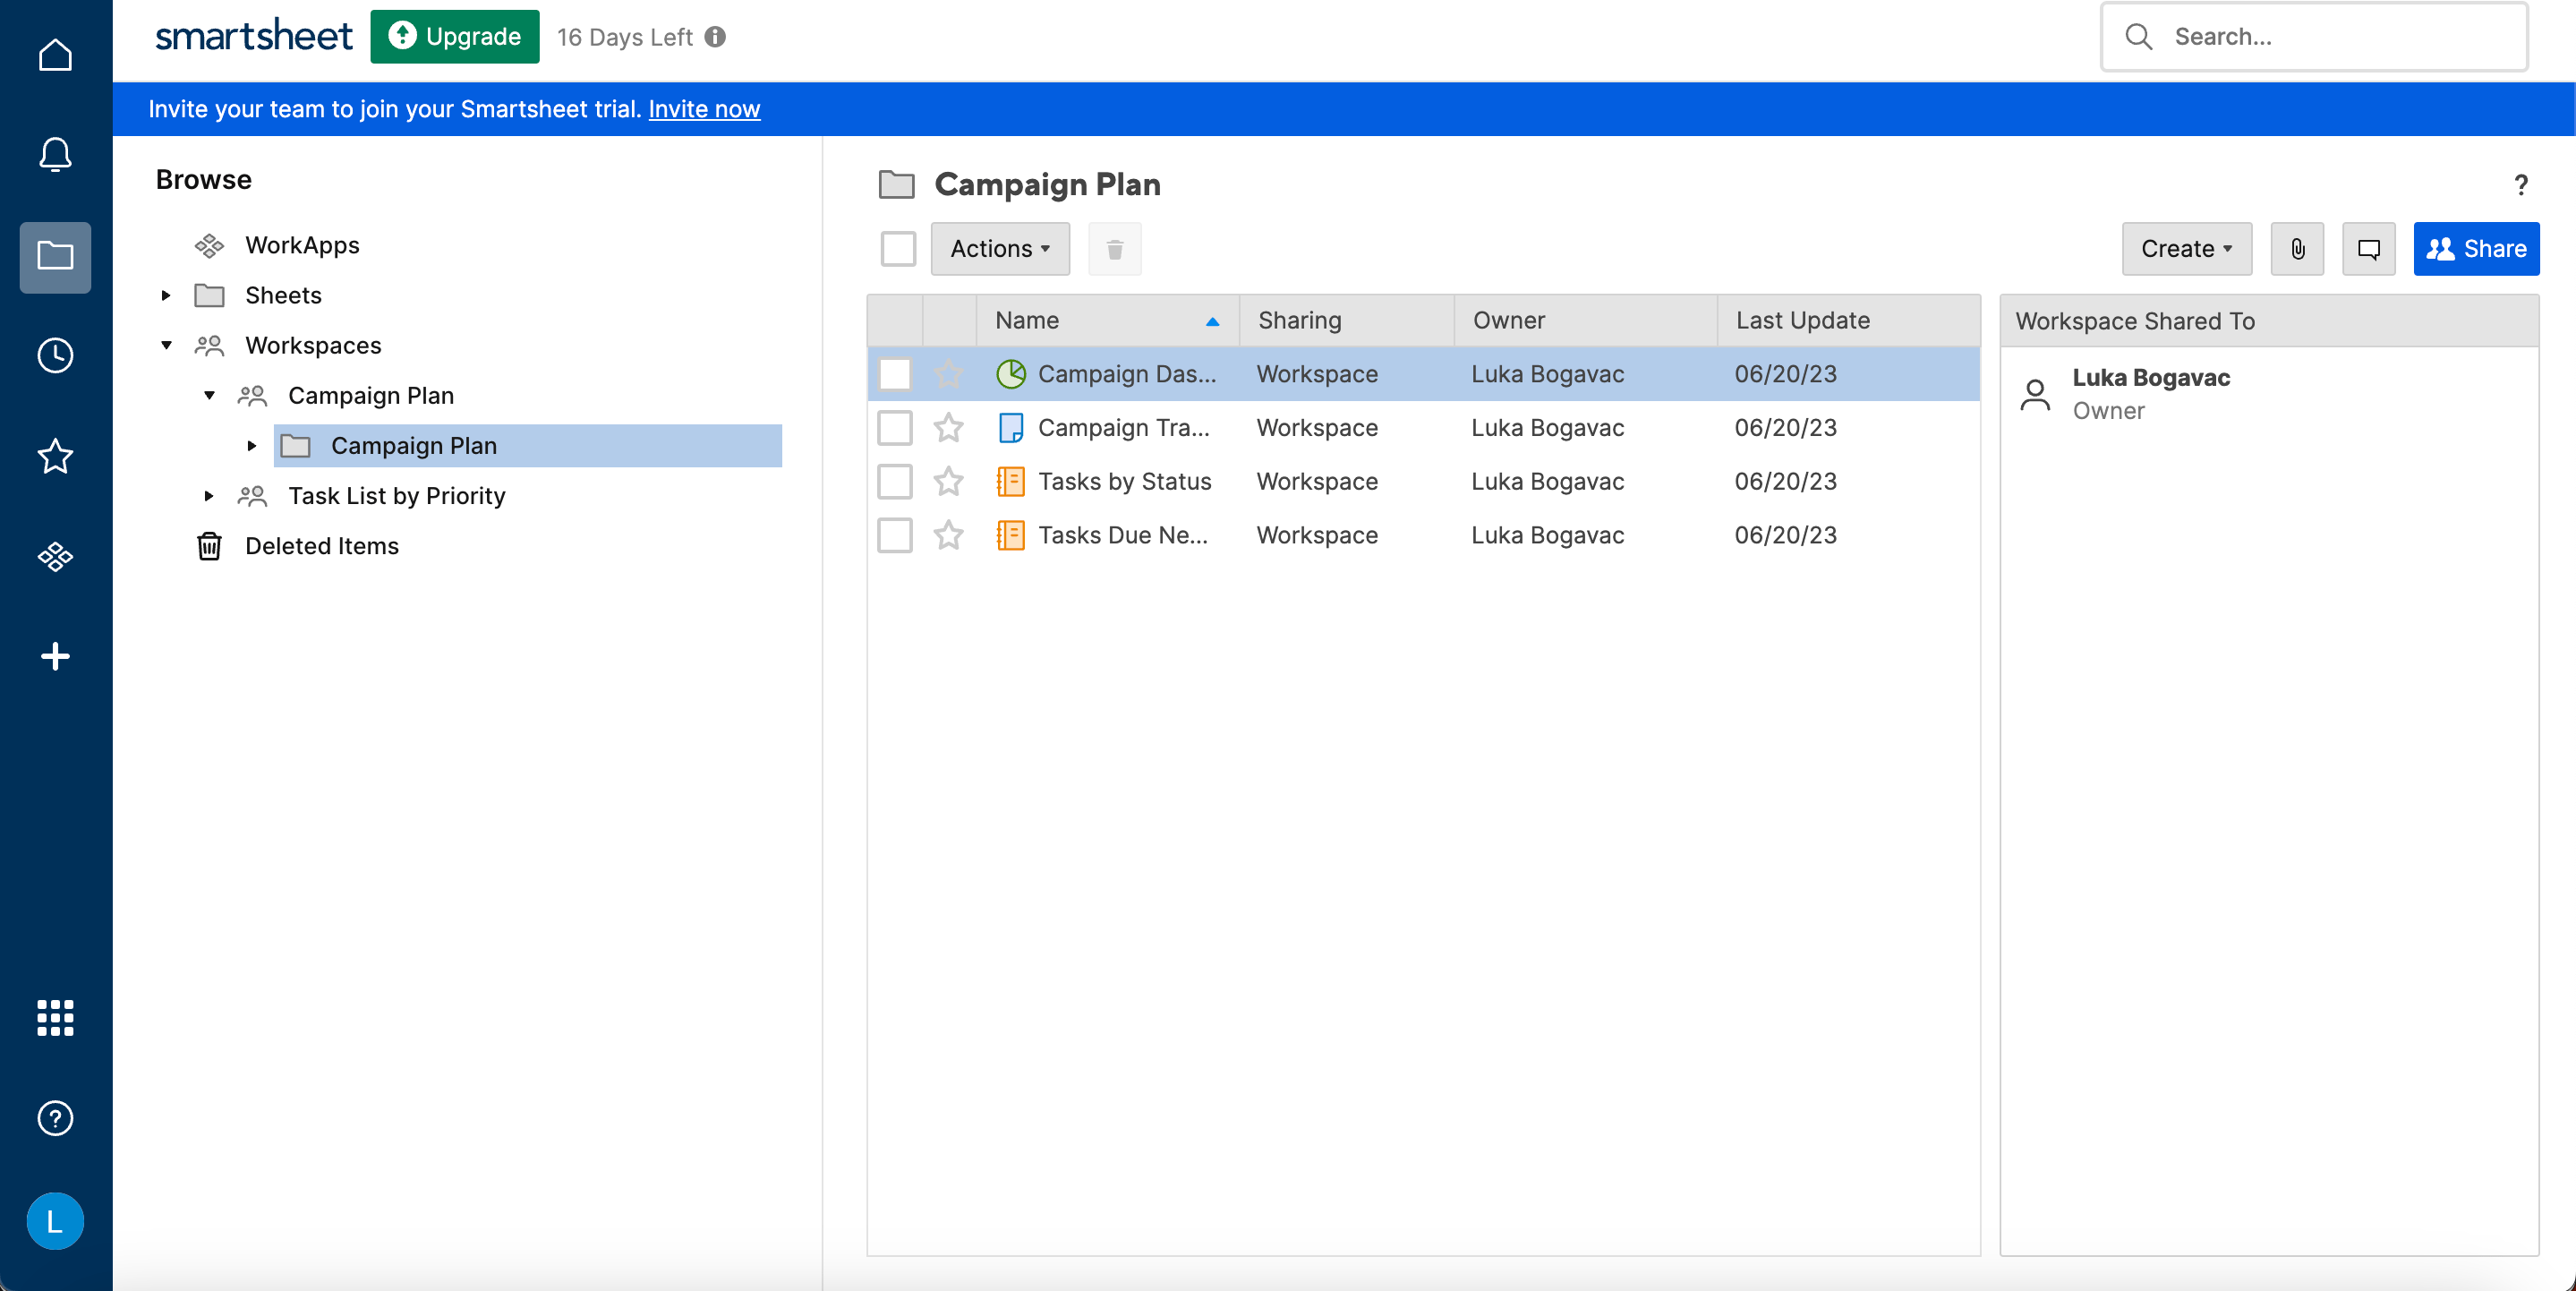This screenshot has width=2576, height=1291.
Task: Click the blue Share button
Action: [2475, 249]
